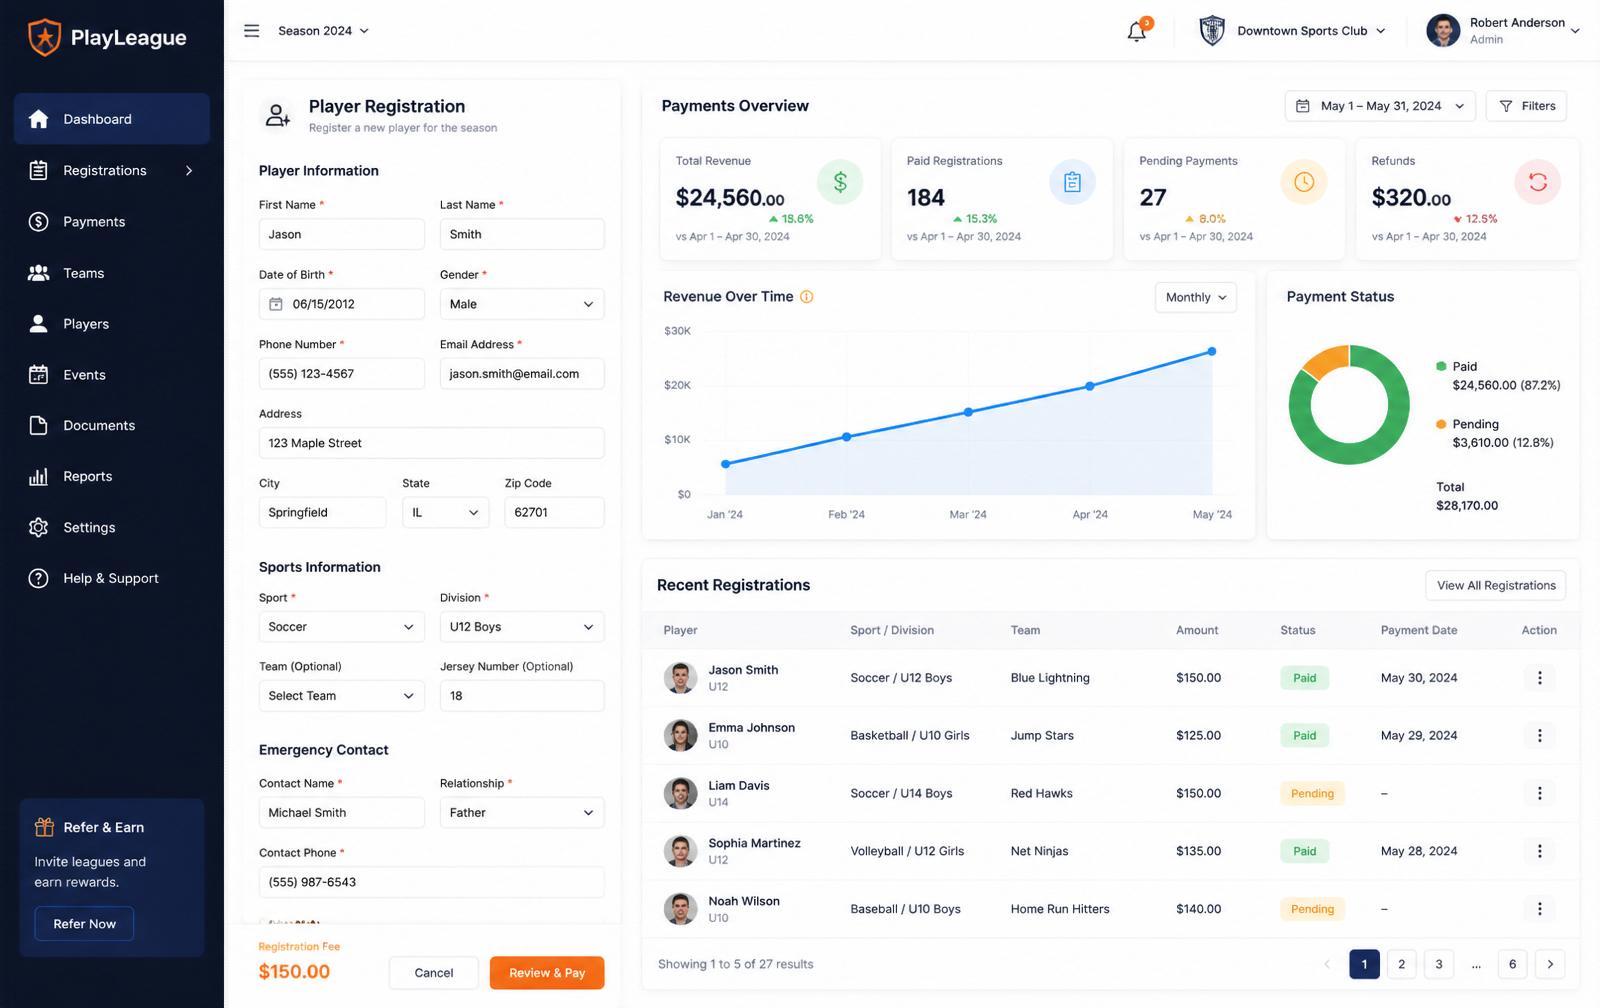Click the calendar icon in Date of Birth
Image resolution: width=1600 pixels, height=1008 pixels.
pos(276,304)
